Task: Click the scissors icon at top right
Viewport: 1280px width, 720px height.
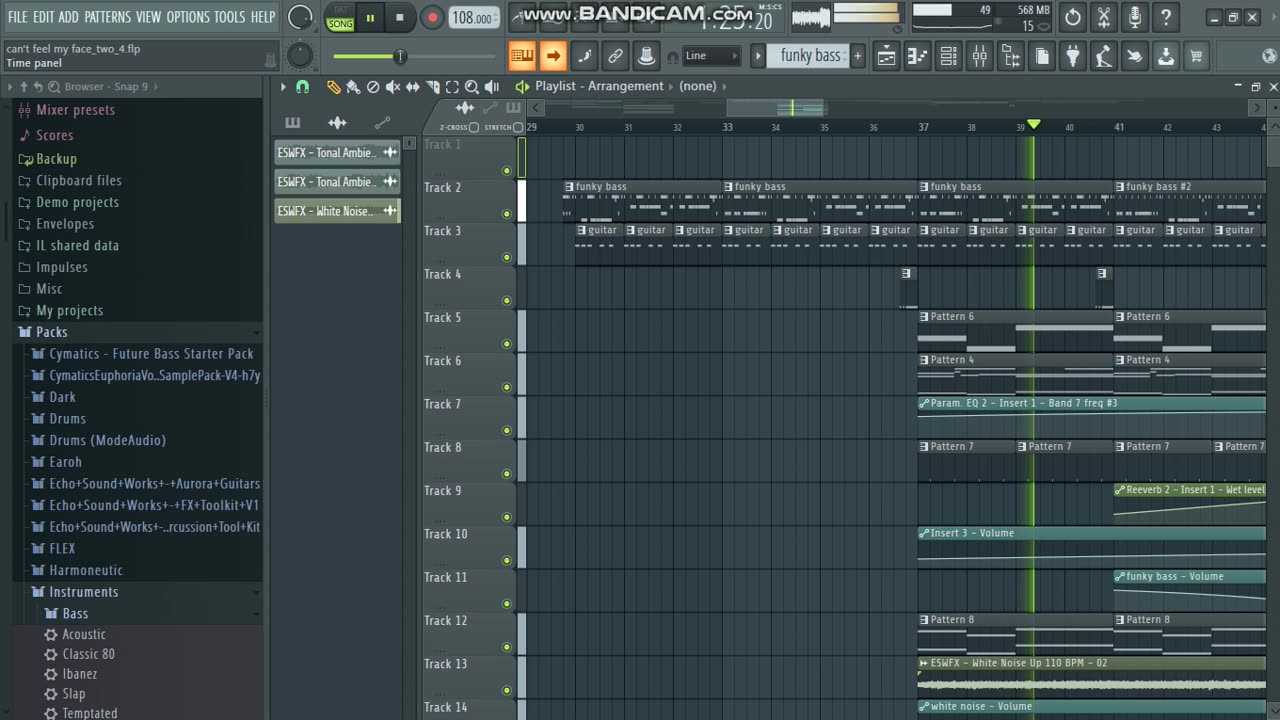Action: pos(1104,17)
